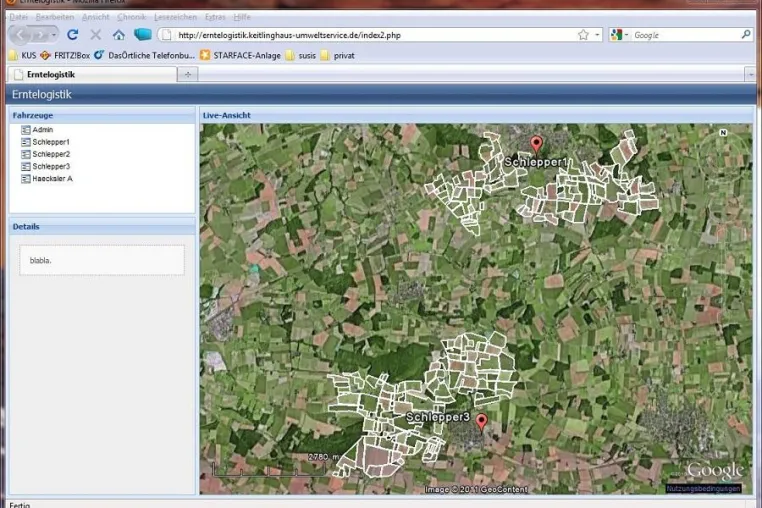The image size is (762, 508).
Task: Click the Details panel header
Action: (102, 227)
